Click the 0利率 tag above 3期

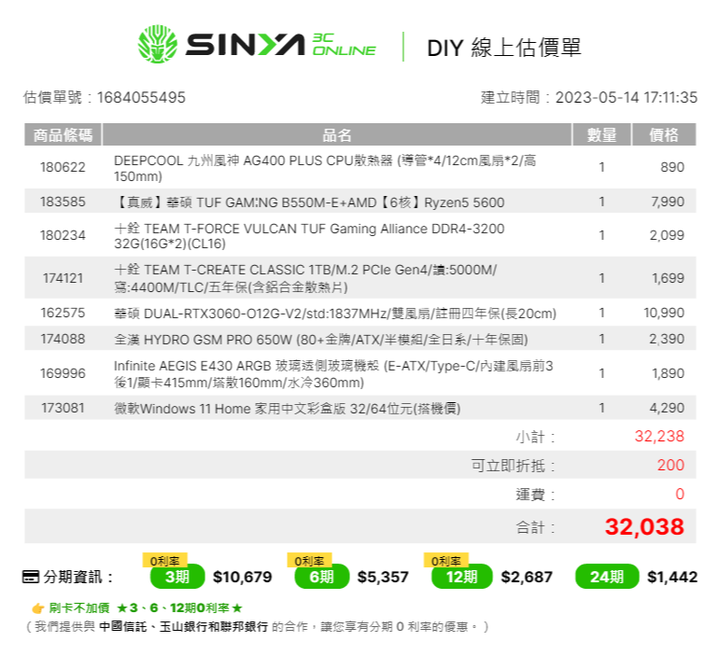[165, 561]
